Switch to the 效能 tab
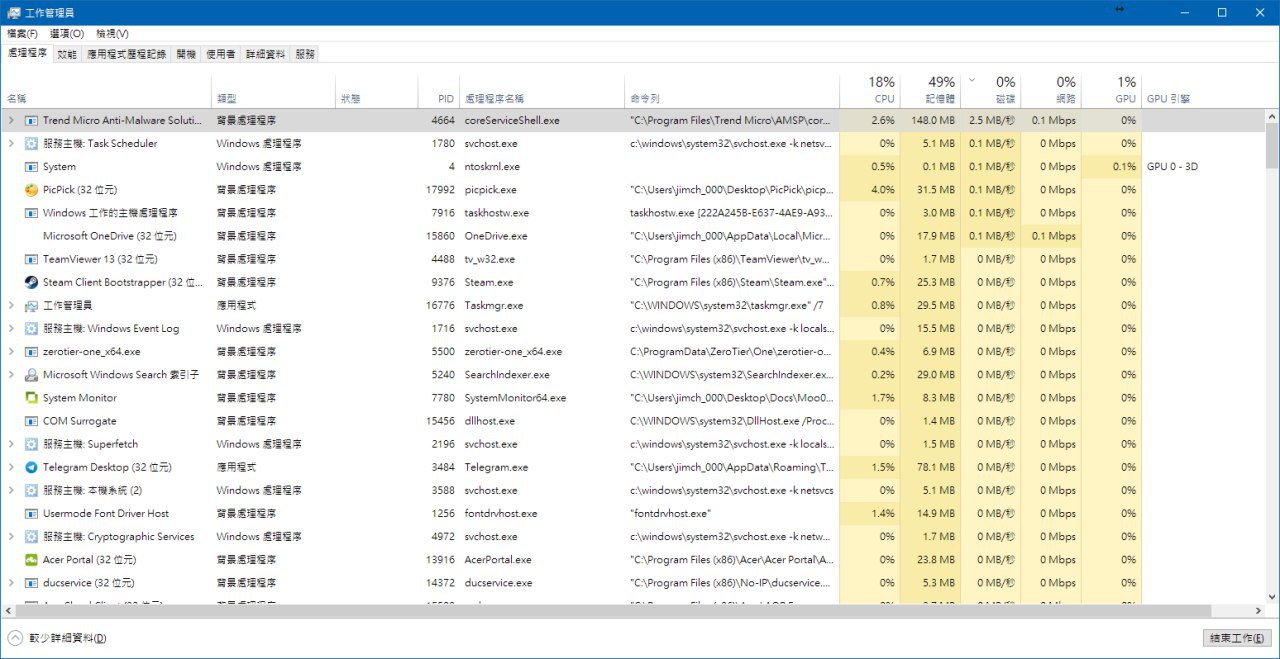The width and height of the screenshot is (1280, 659). [67, 54]
